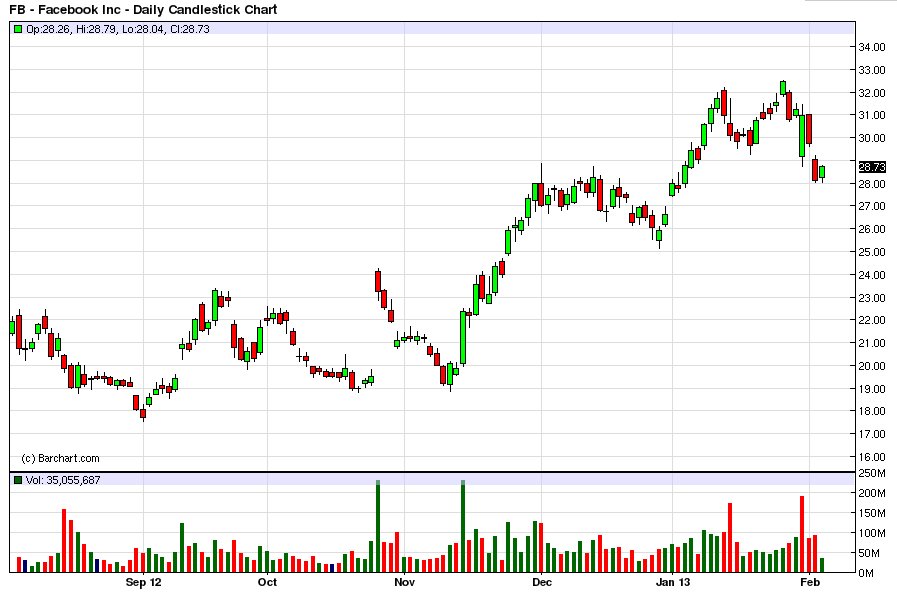Click the '20.00' price axis label

(871, 366)
